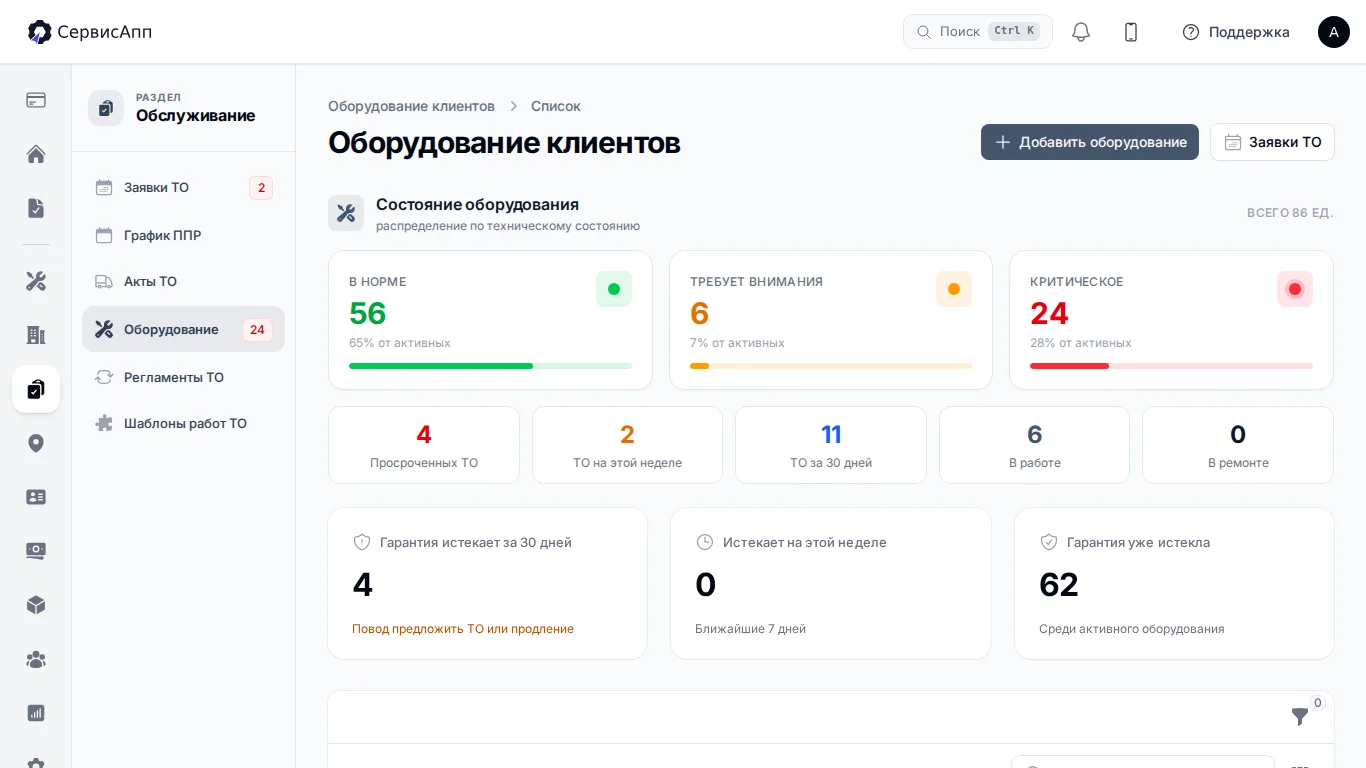Open the document checkmark icon in rail
This screenshot has width=1366, height=768.
tap(36, 208)
